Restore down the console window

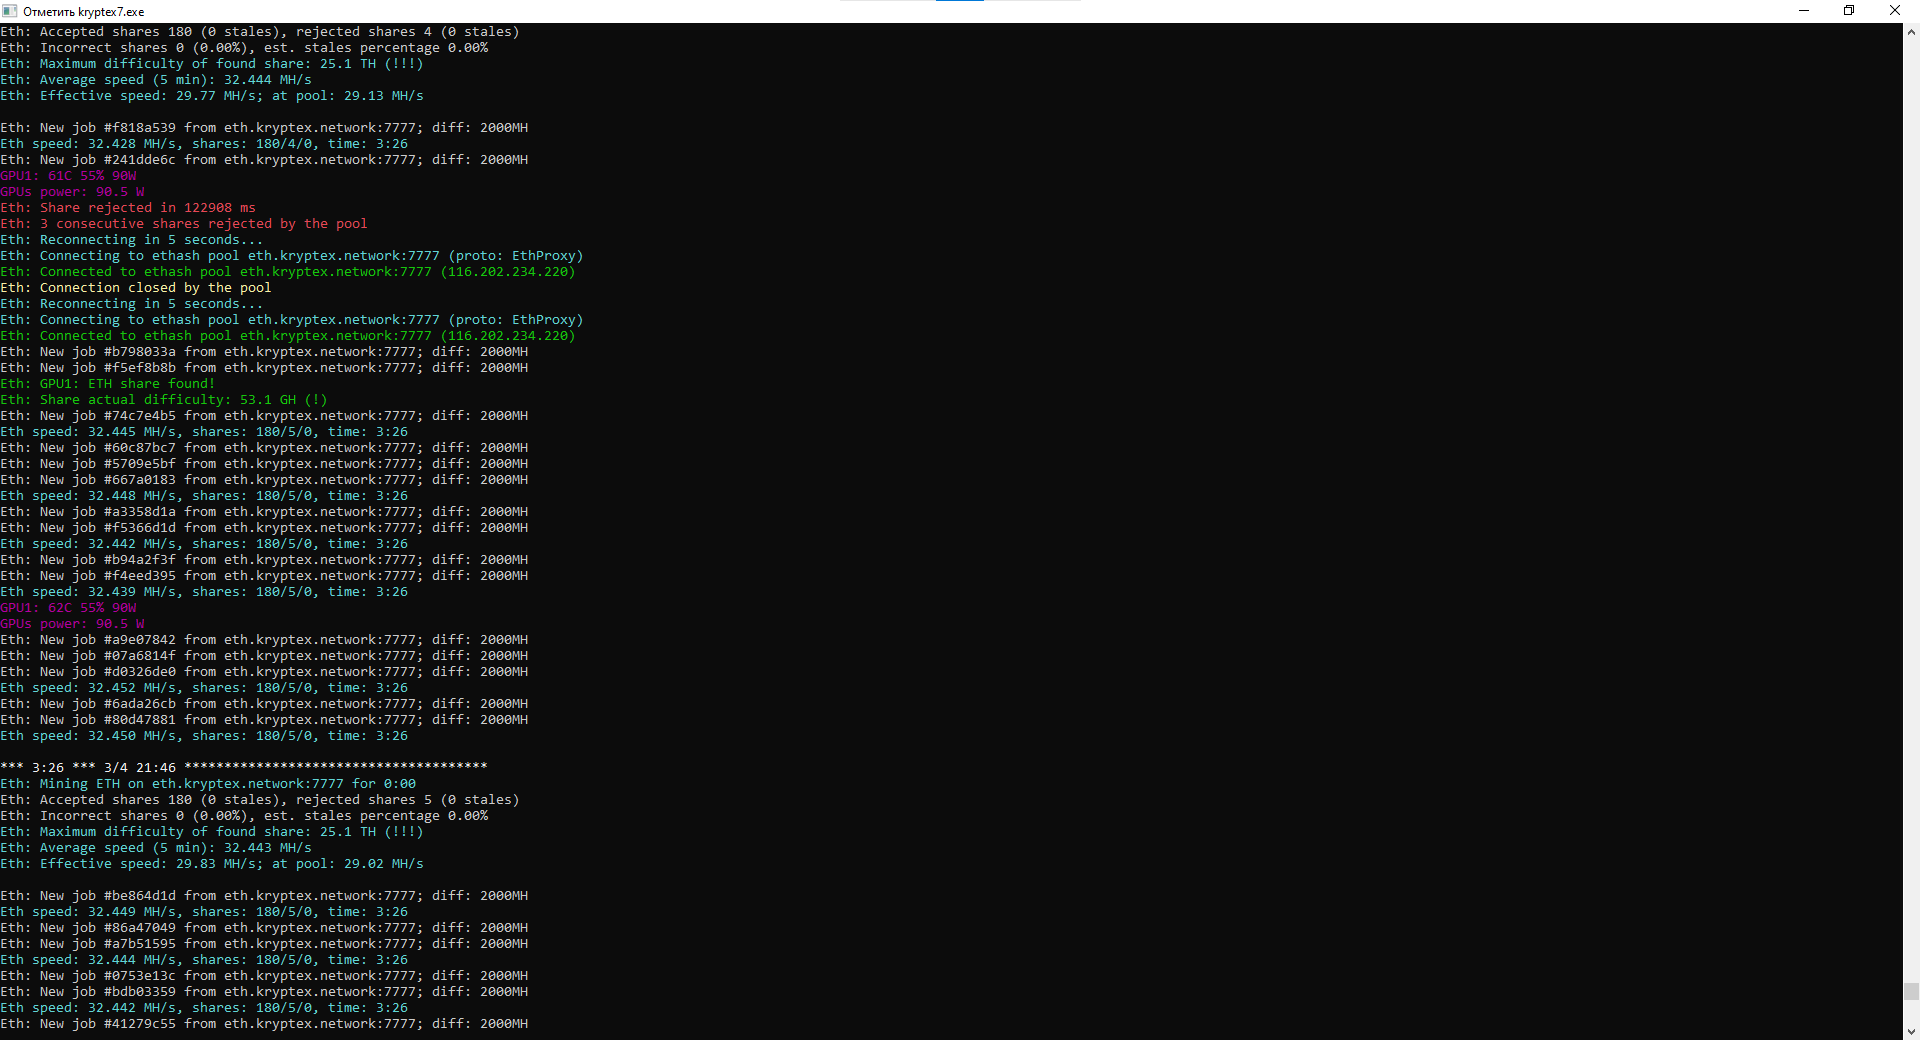pyautogui.click(x=1849, y=11)
